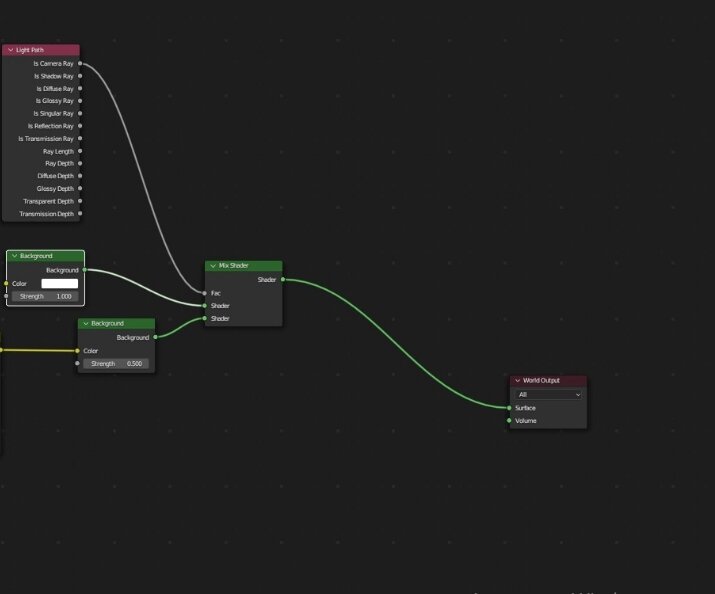
Task: Click the Background output socket of Strength 0.500 node
Action: (x=155, y=337)
